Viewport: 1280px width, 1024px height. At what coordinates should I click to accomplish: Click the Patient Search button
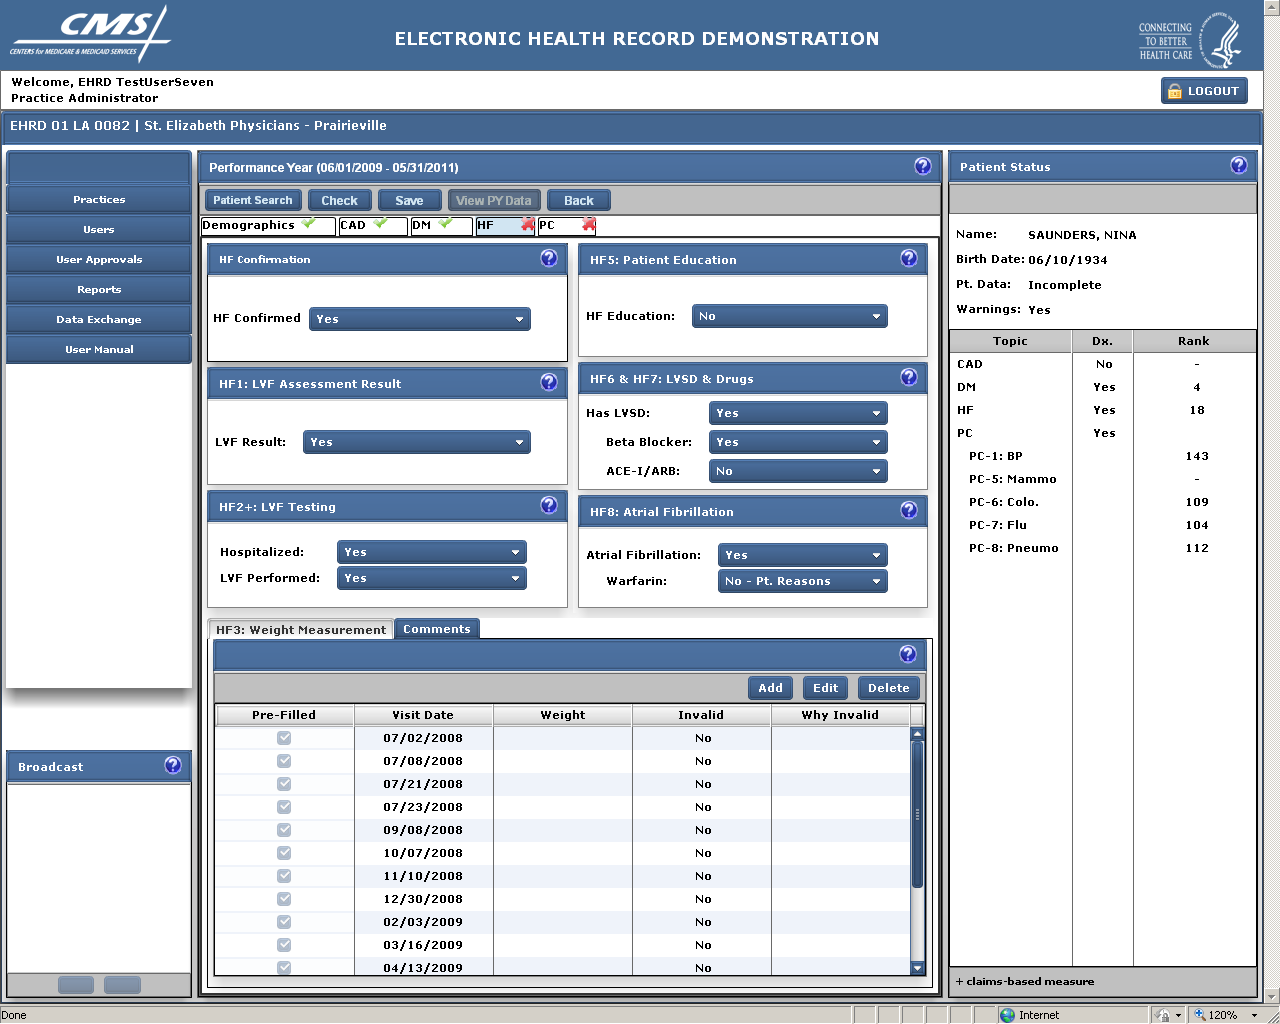[x=253, y=200]
